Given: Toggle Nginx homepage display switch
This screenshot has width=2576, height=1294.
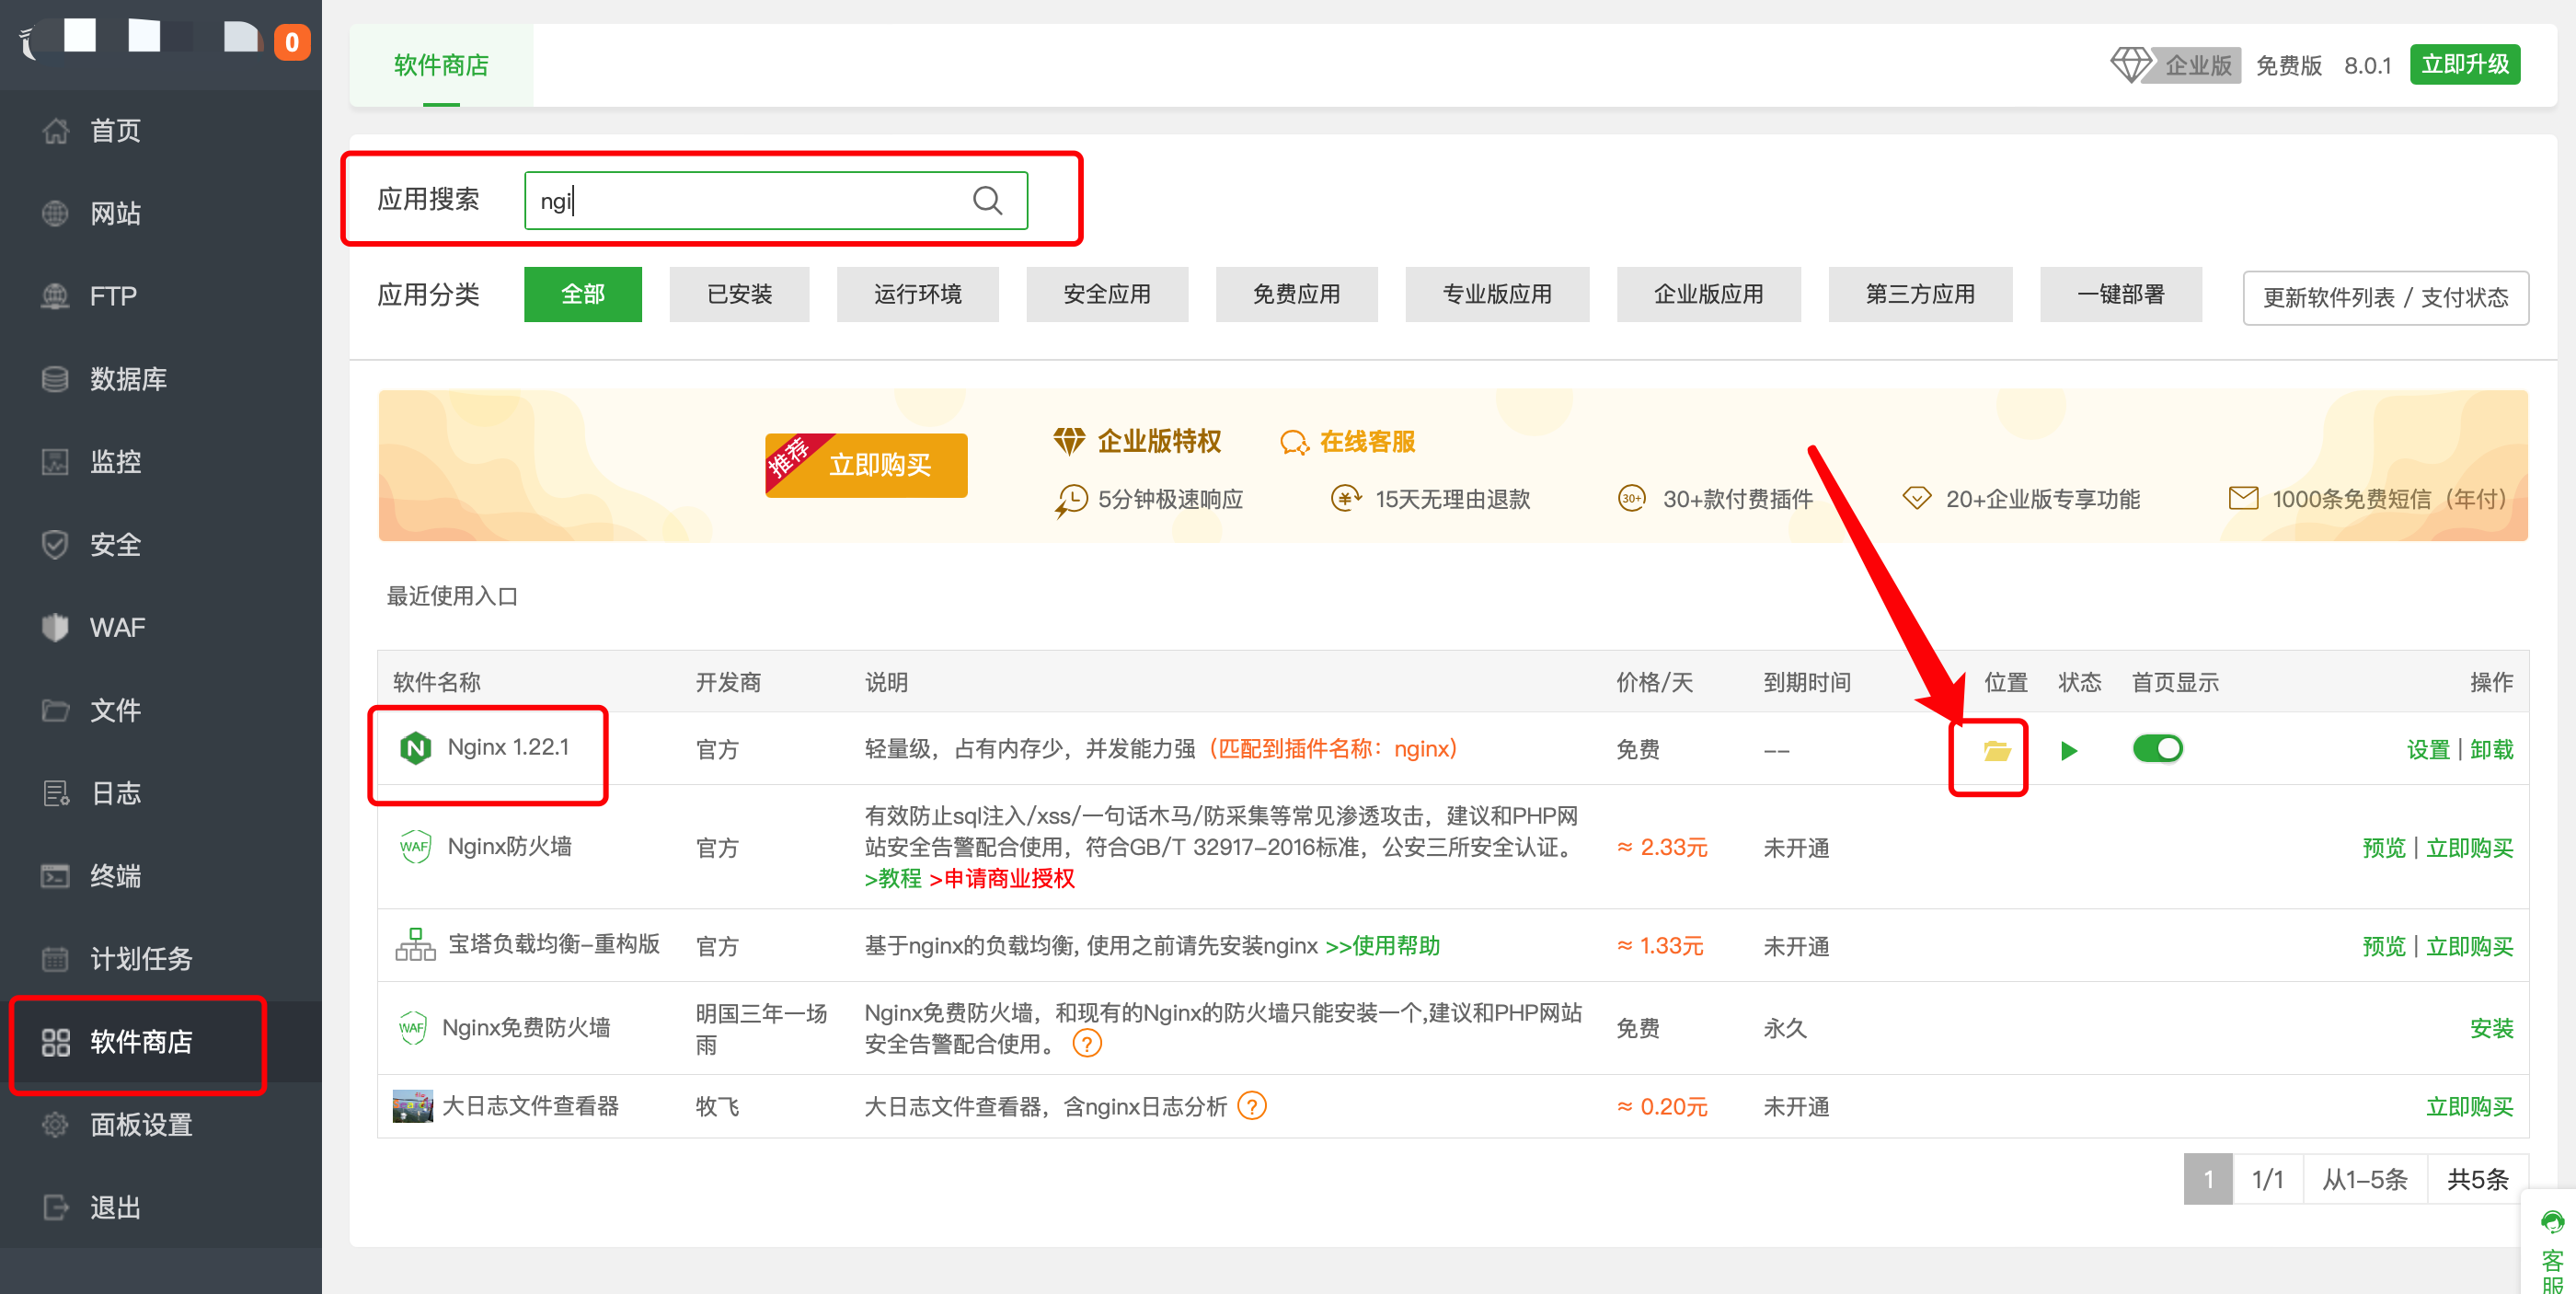Looking at the screenshot, I should coord(2157,748).
